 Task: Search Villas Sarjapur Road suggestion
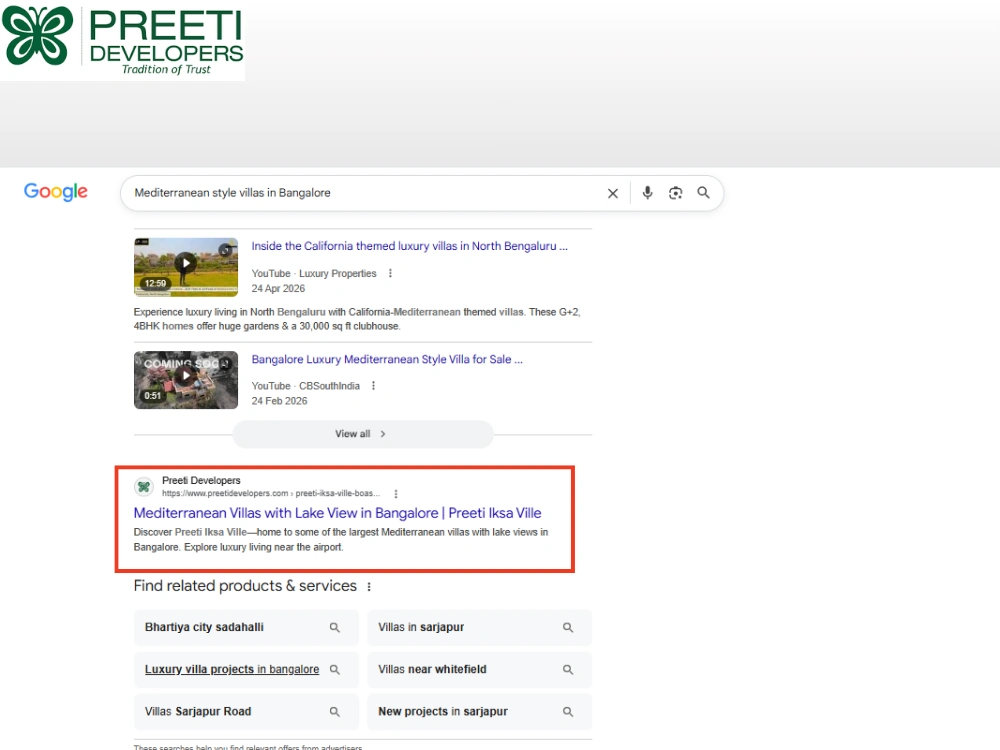[246, 712]
